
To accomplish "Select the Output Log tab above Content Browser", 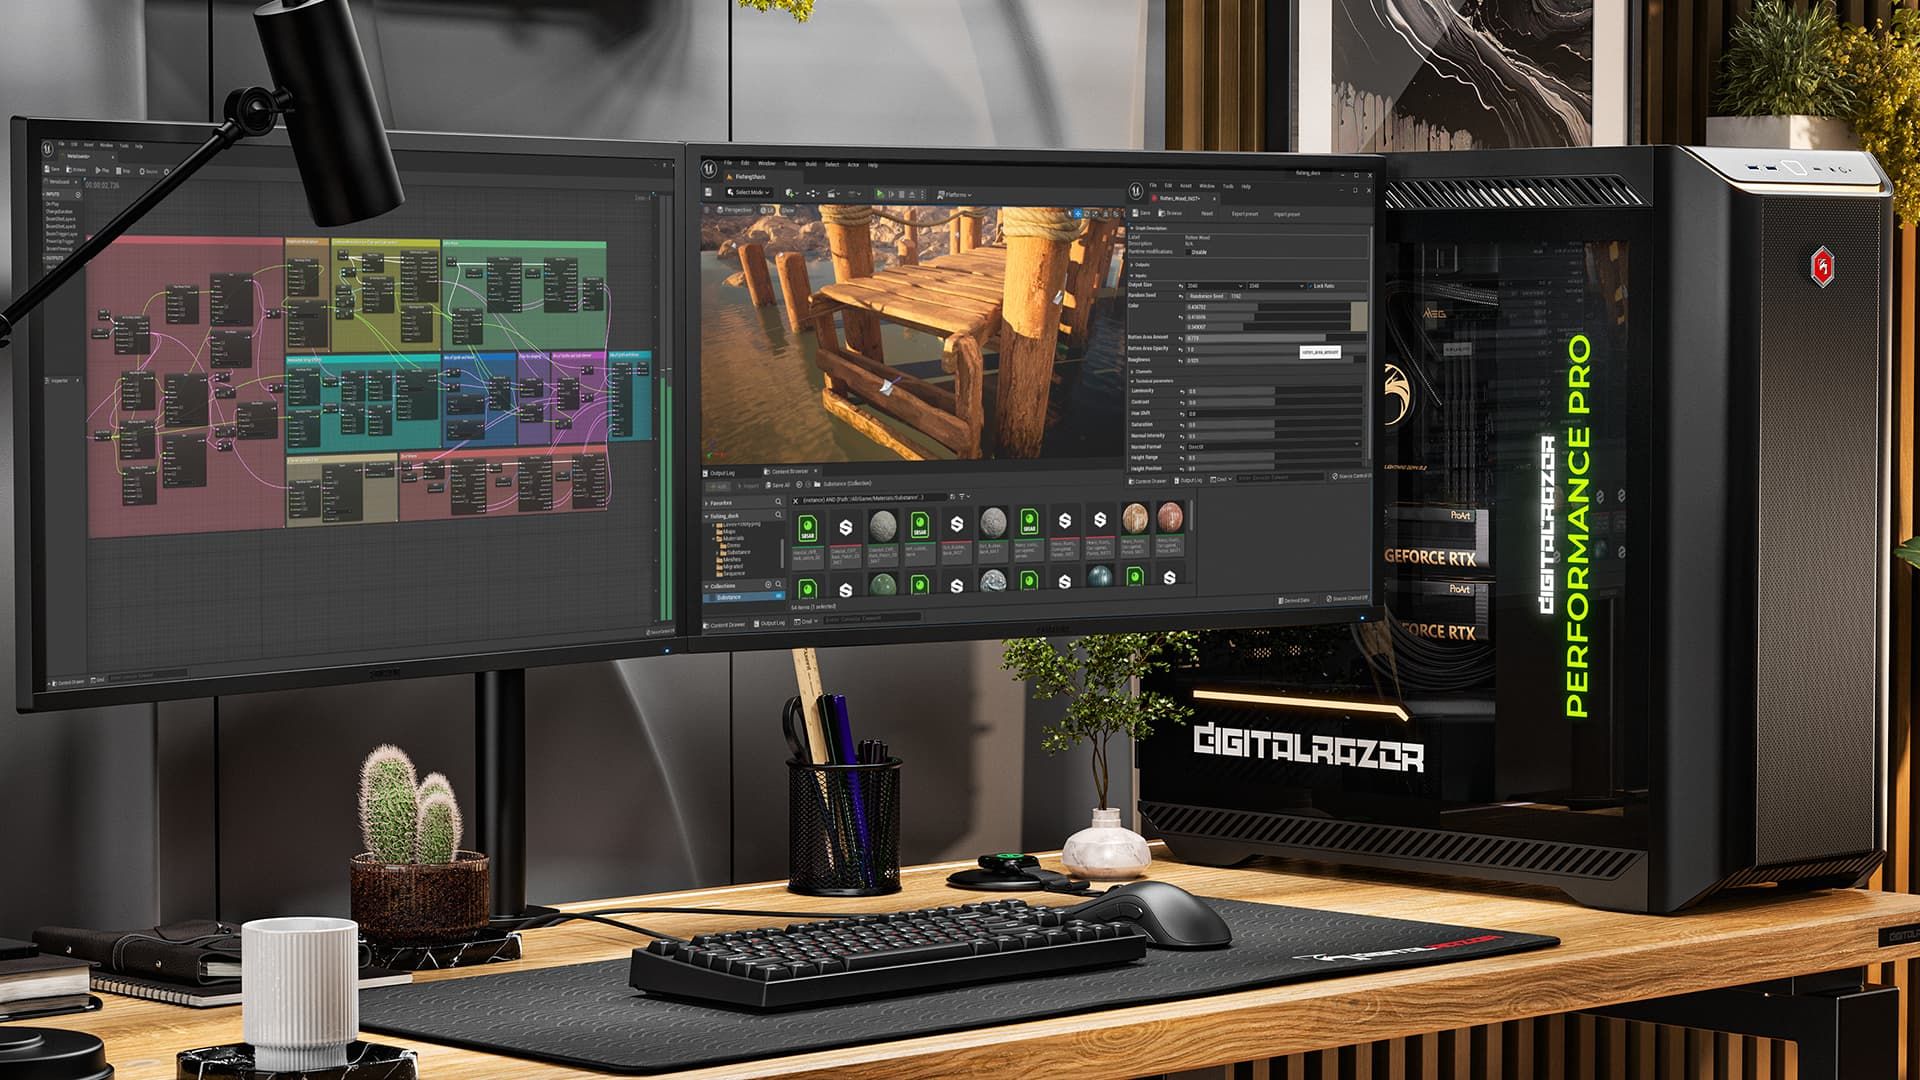I will click(719, 473).
